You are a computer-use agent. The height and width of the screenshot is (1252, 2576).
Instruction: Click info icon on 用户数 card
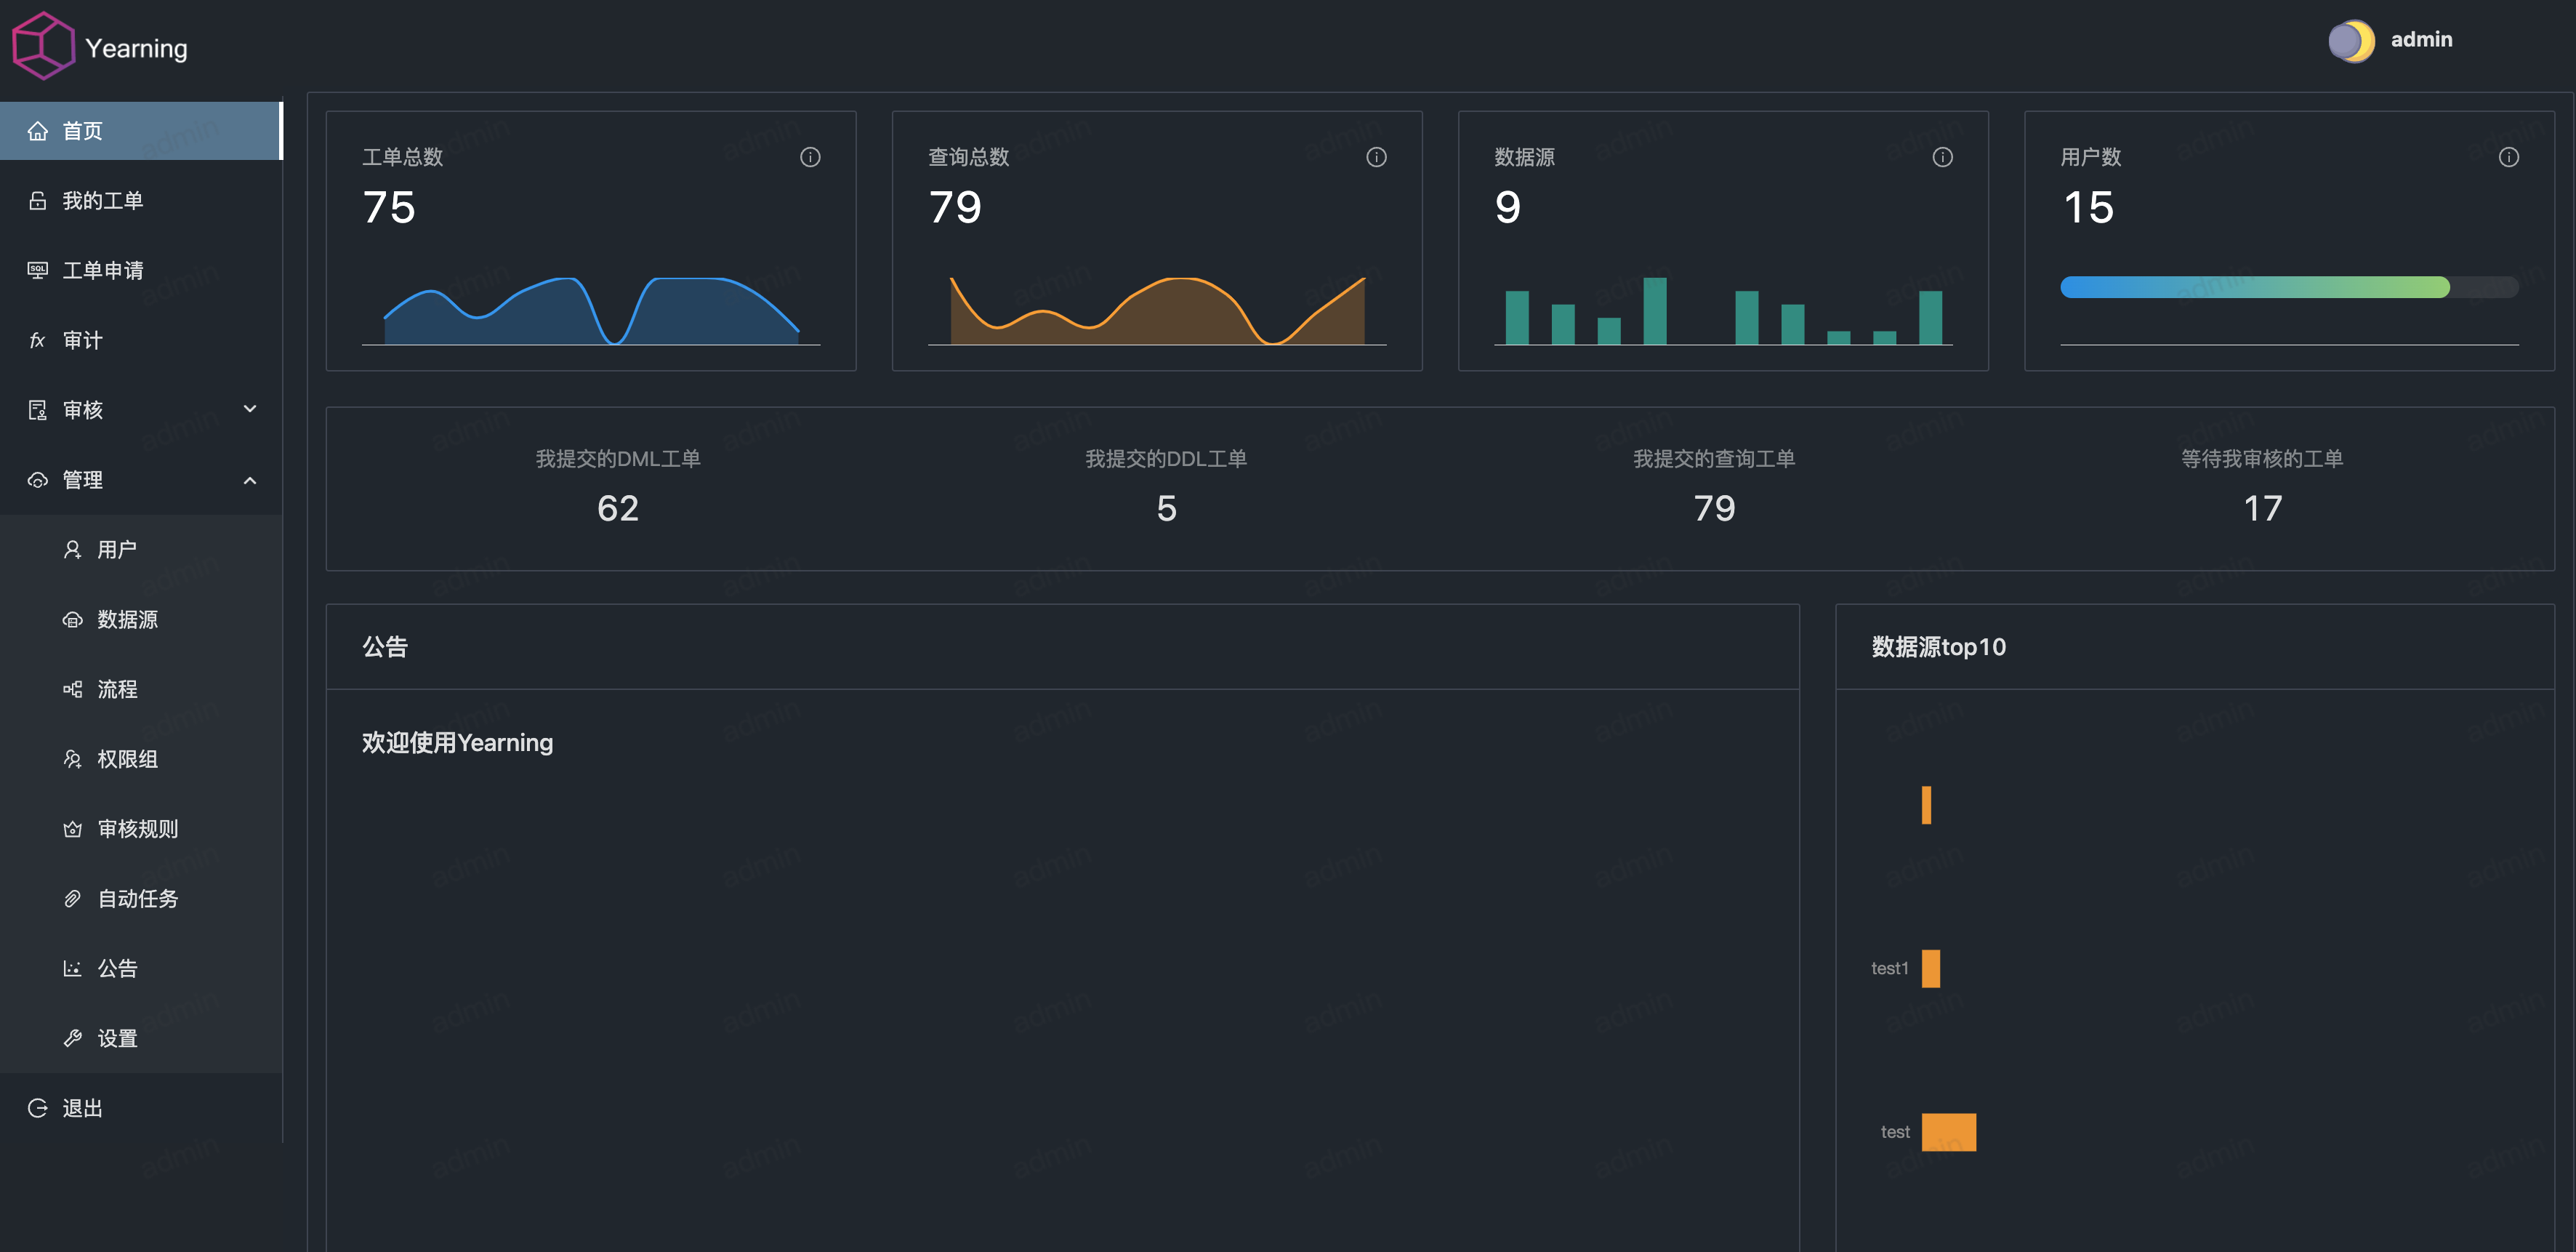tap(2508, 157)
